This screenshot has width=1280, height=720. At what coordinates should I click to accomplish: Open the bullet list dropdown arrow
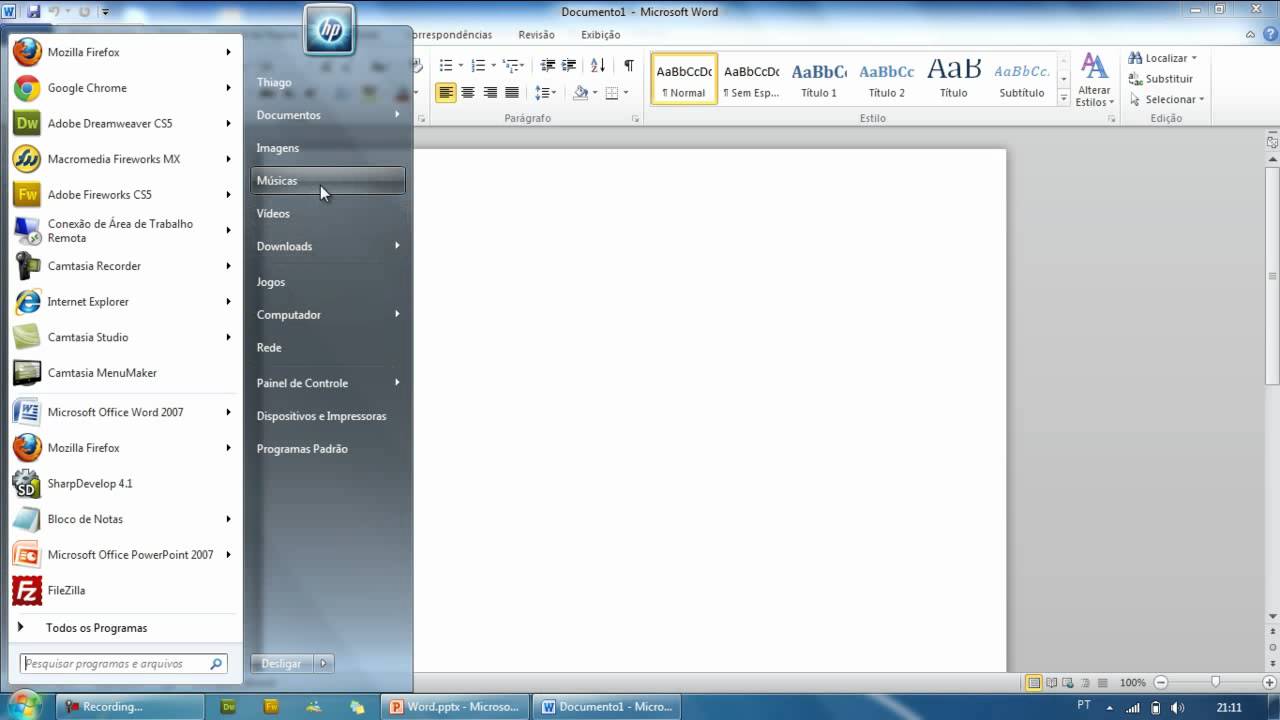point(461,66)
